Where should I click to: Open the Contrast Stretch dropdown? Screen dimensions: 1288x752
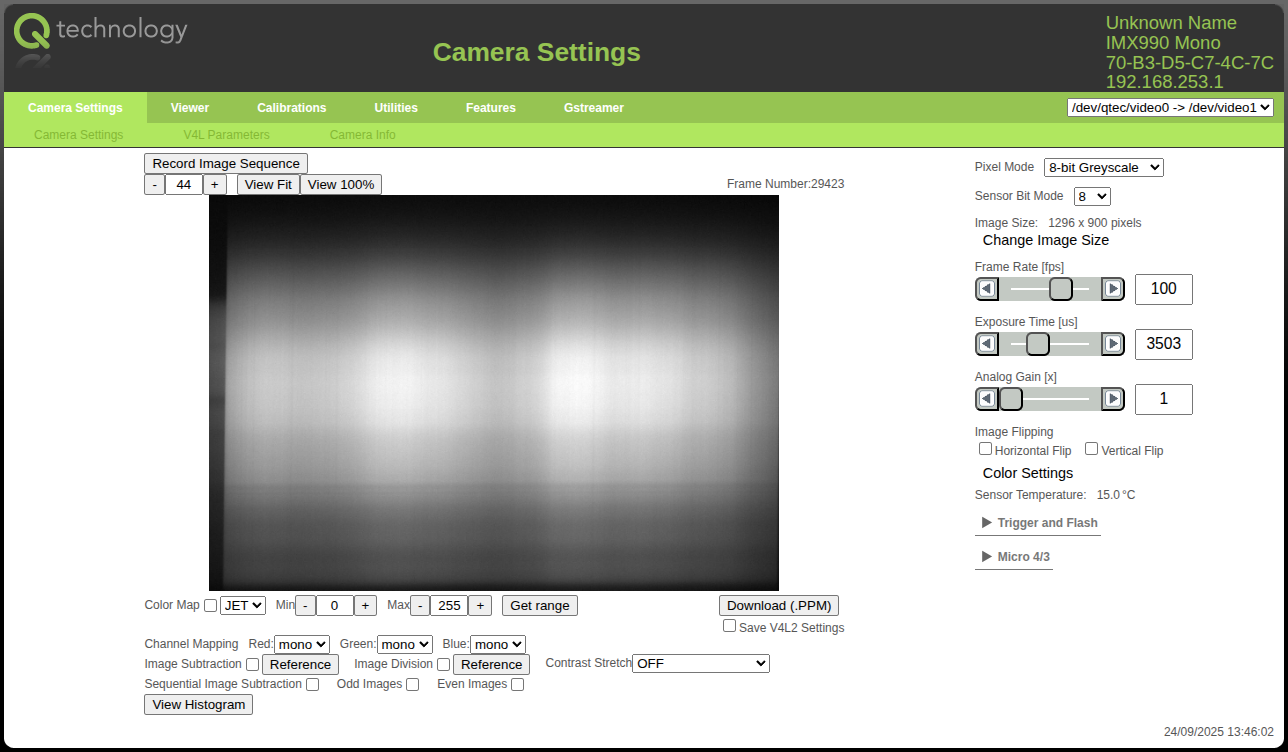[700, 663]
